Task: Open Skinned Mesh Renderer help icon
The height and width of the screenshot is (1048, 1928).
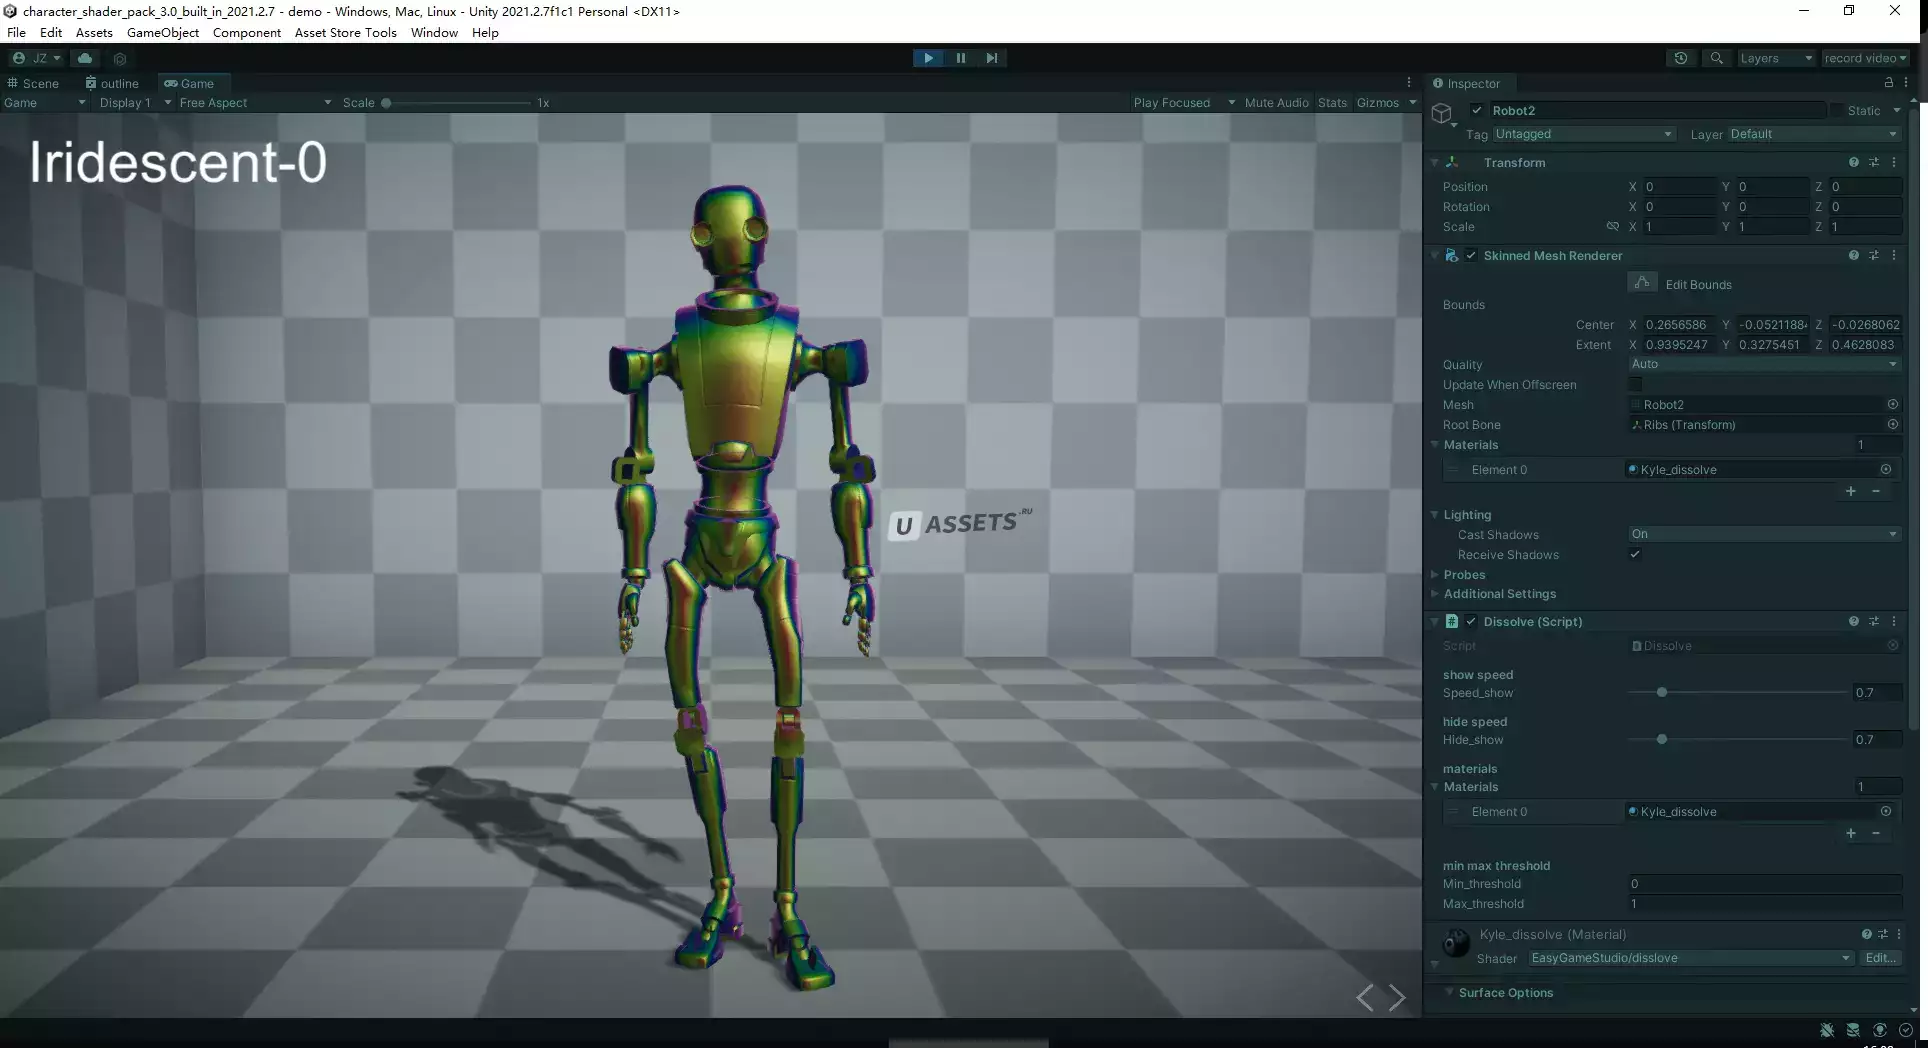Action: pos(1853,256)
